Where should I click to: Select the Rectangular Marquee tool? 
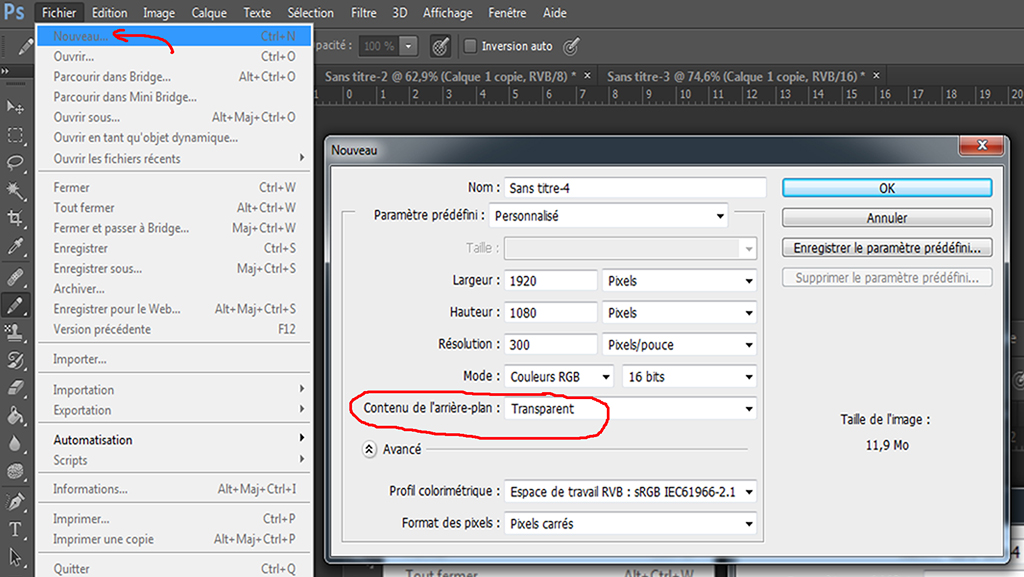tap(14, 135)
